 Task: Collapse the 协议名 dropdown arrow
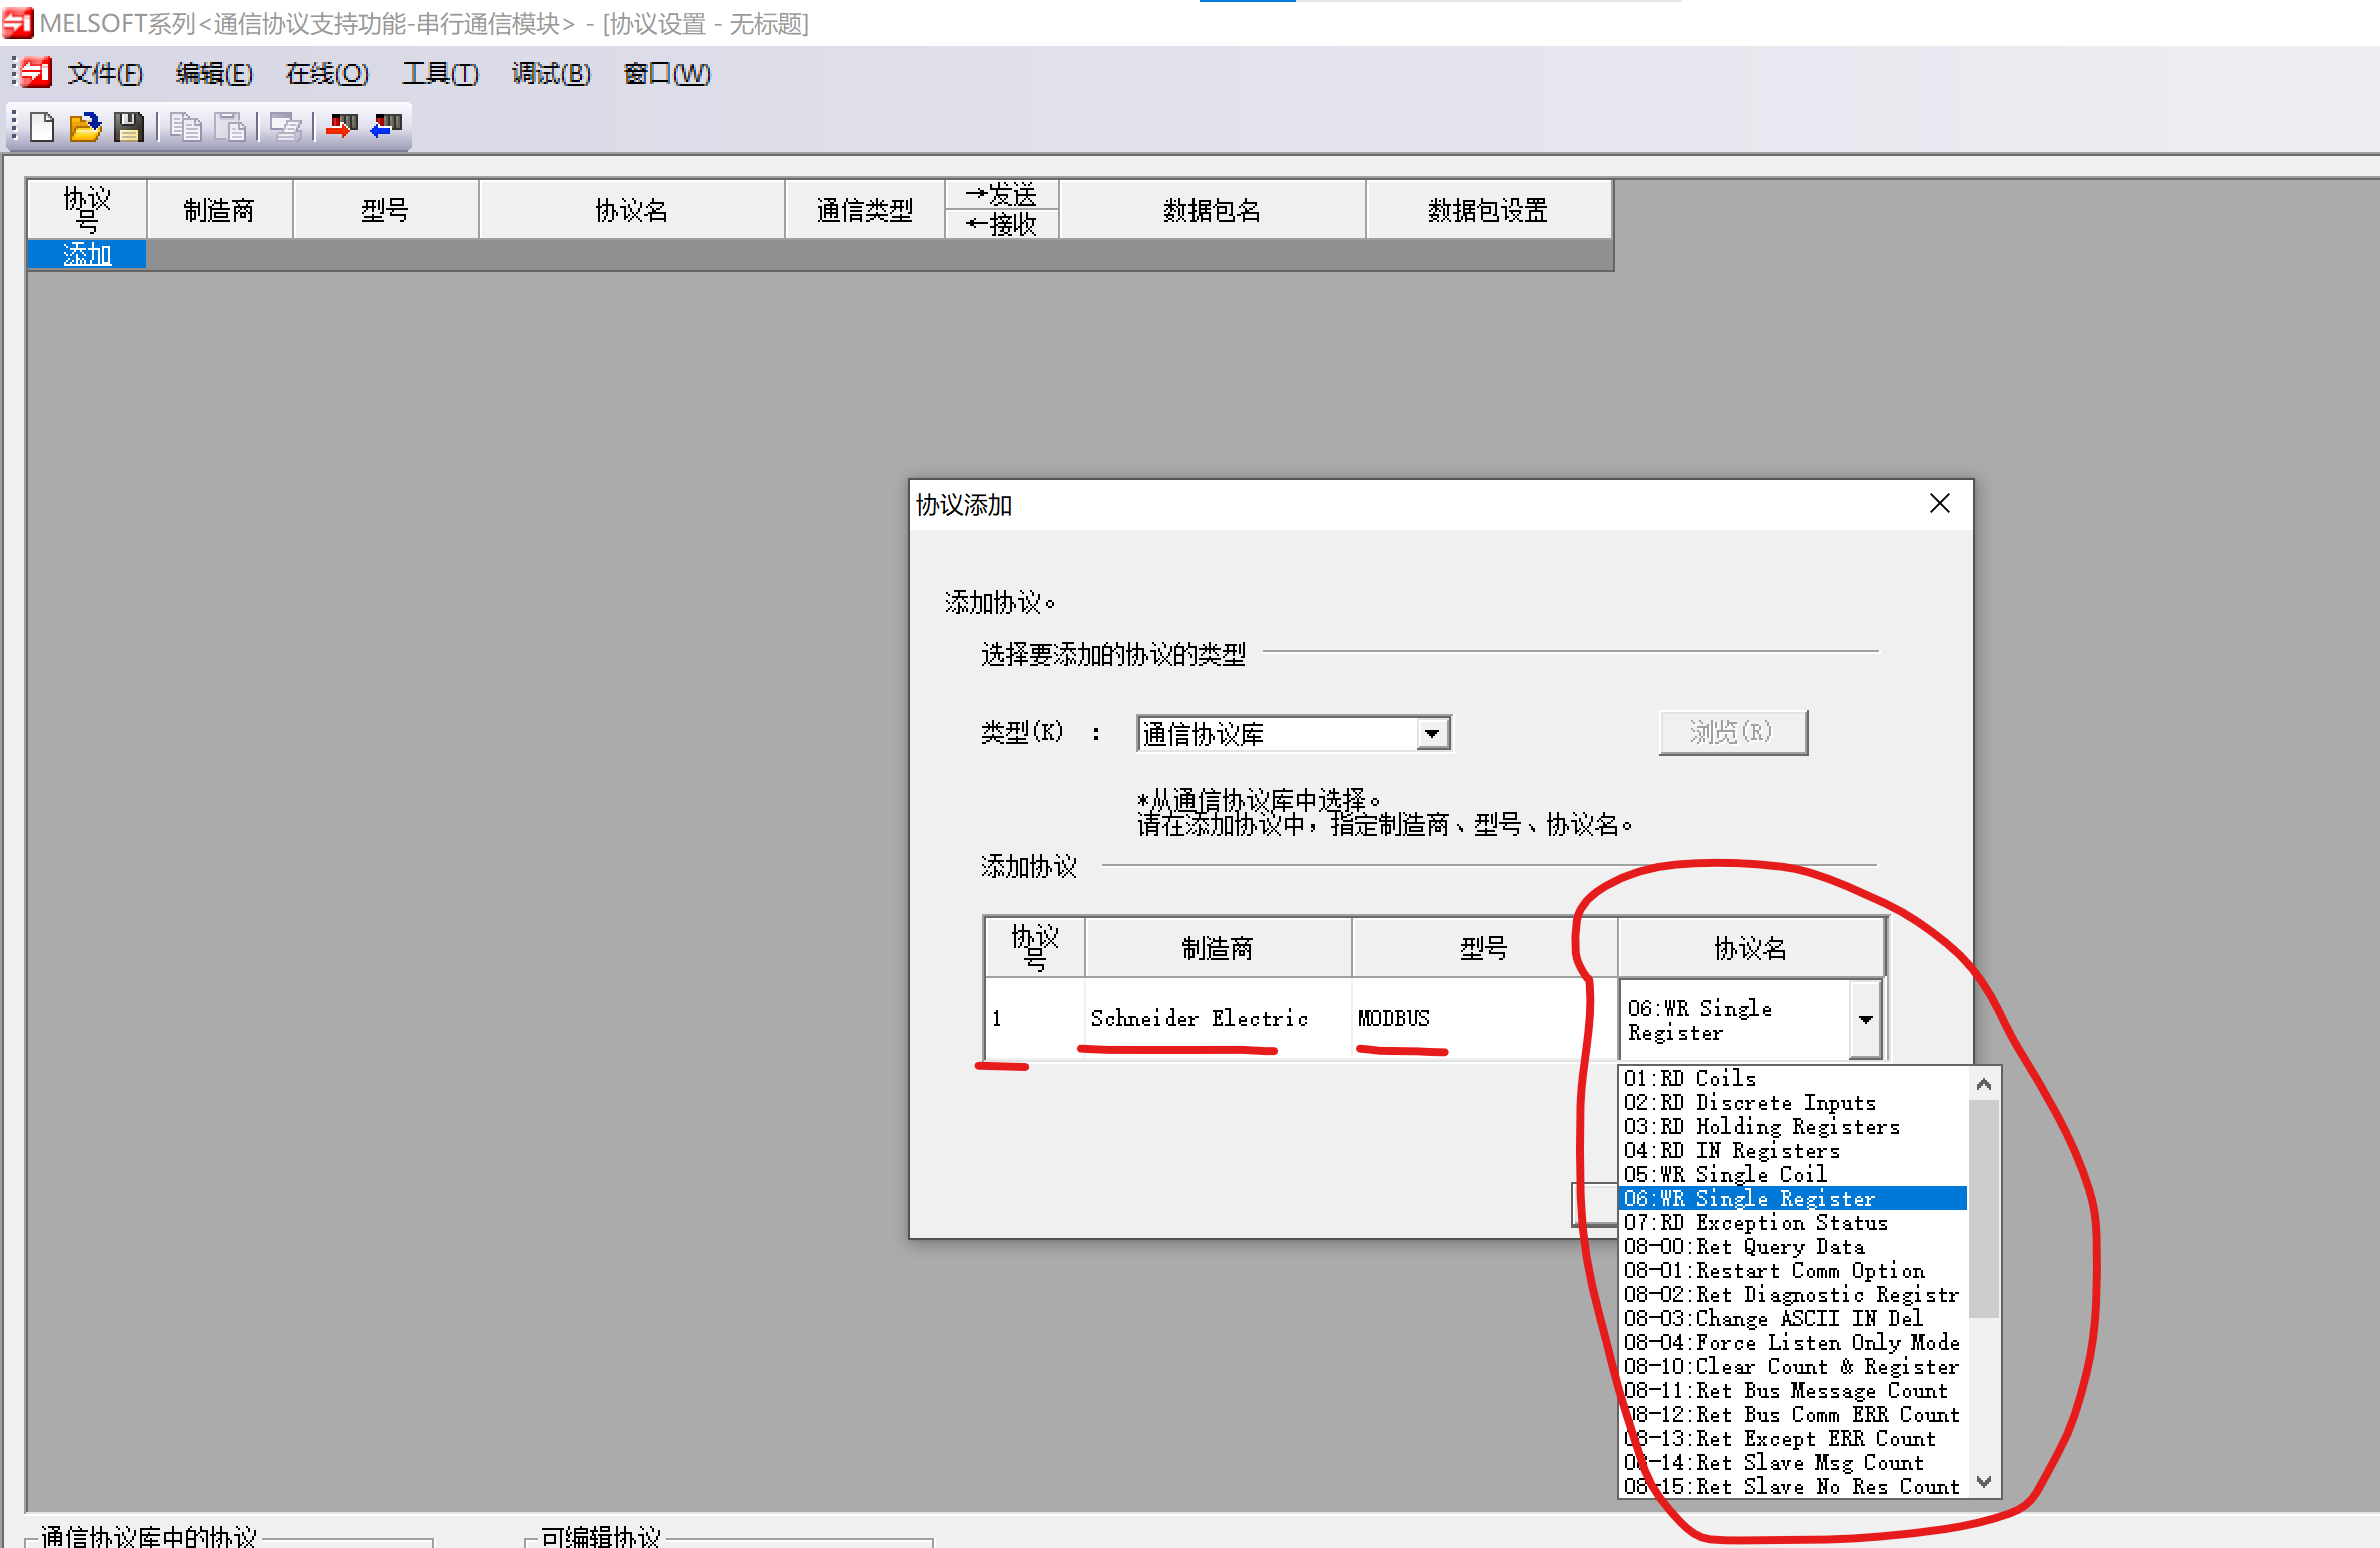[1864, 1019]
